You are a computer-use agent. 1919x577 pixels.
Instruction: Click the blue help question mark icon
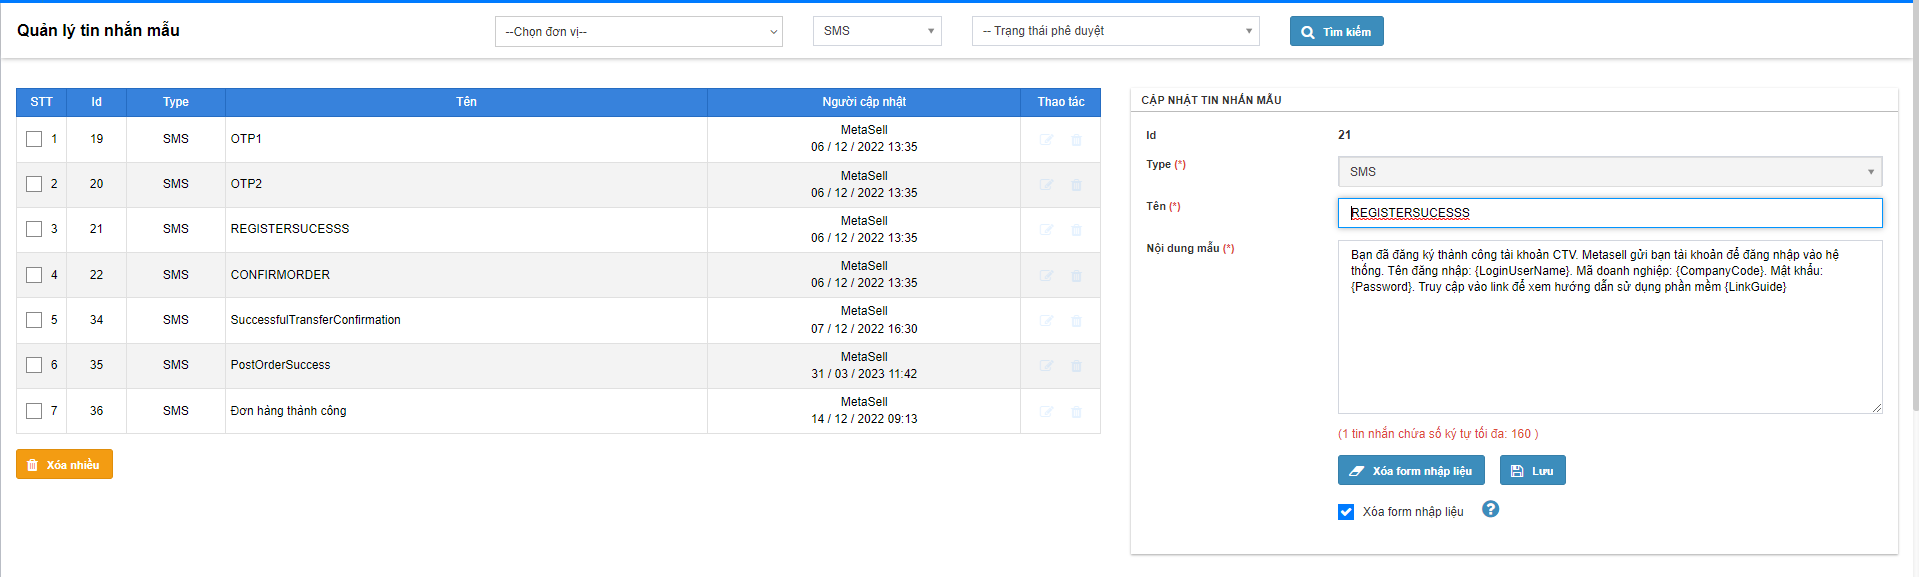1490,509
